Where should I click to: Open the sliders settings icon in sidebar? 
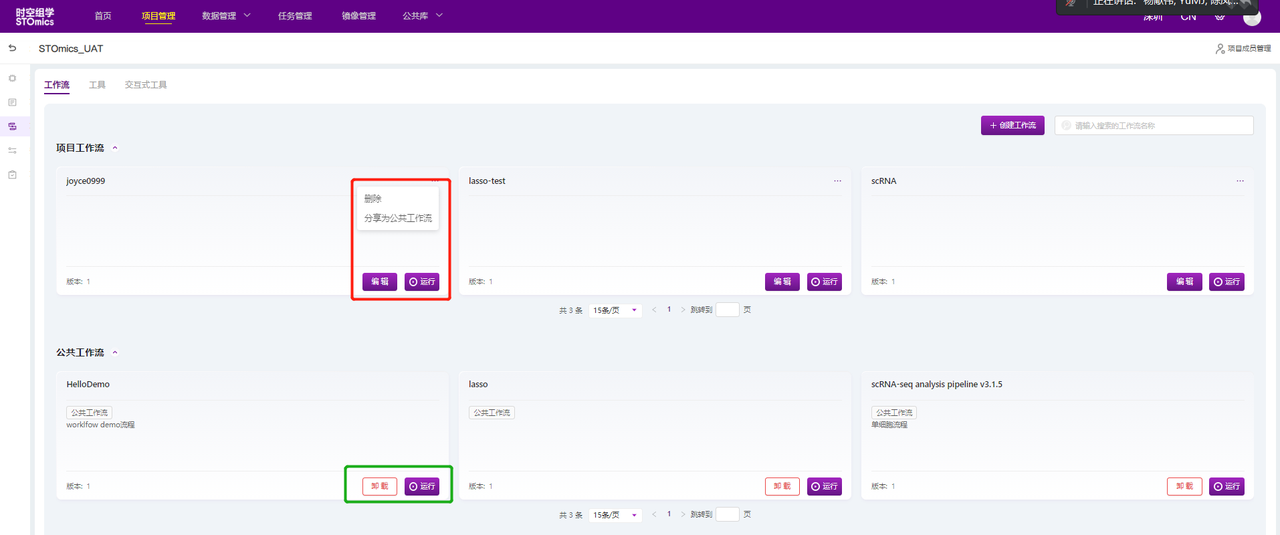click(12, 150)
